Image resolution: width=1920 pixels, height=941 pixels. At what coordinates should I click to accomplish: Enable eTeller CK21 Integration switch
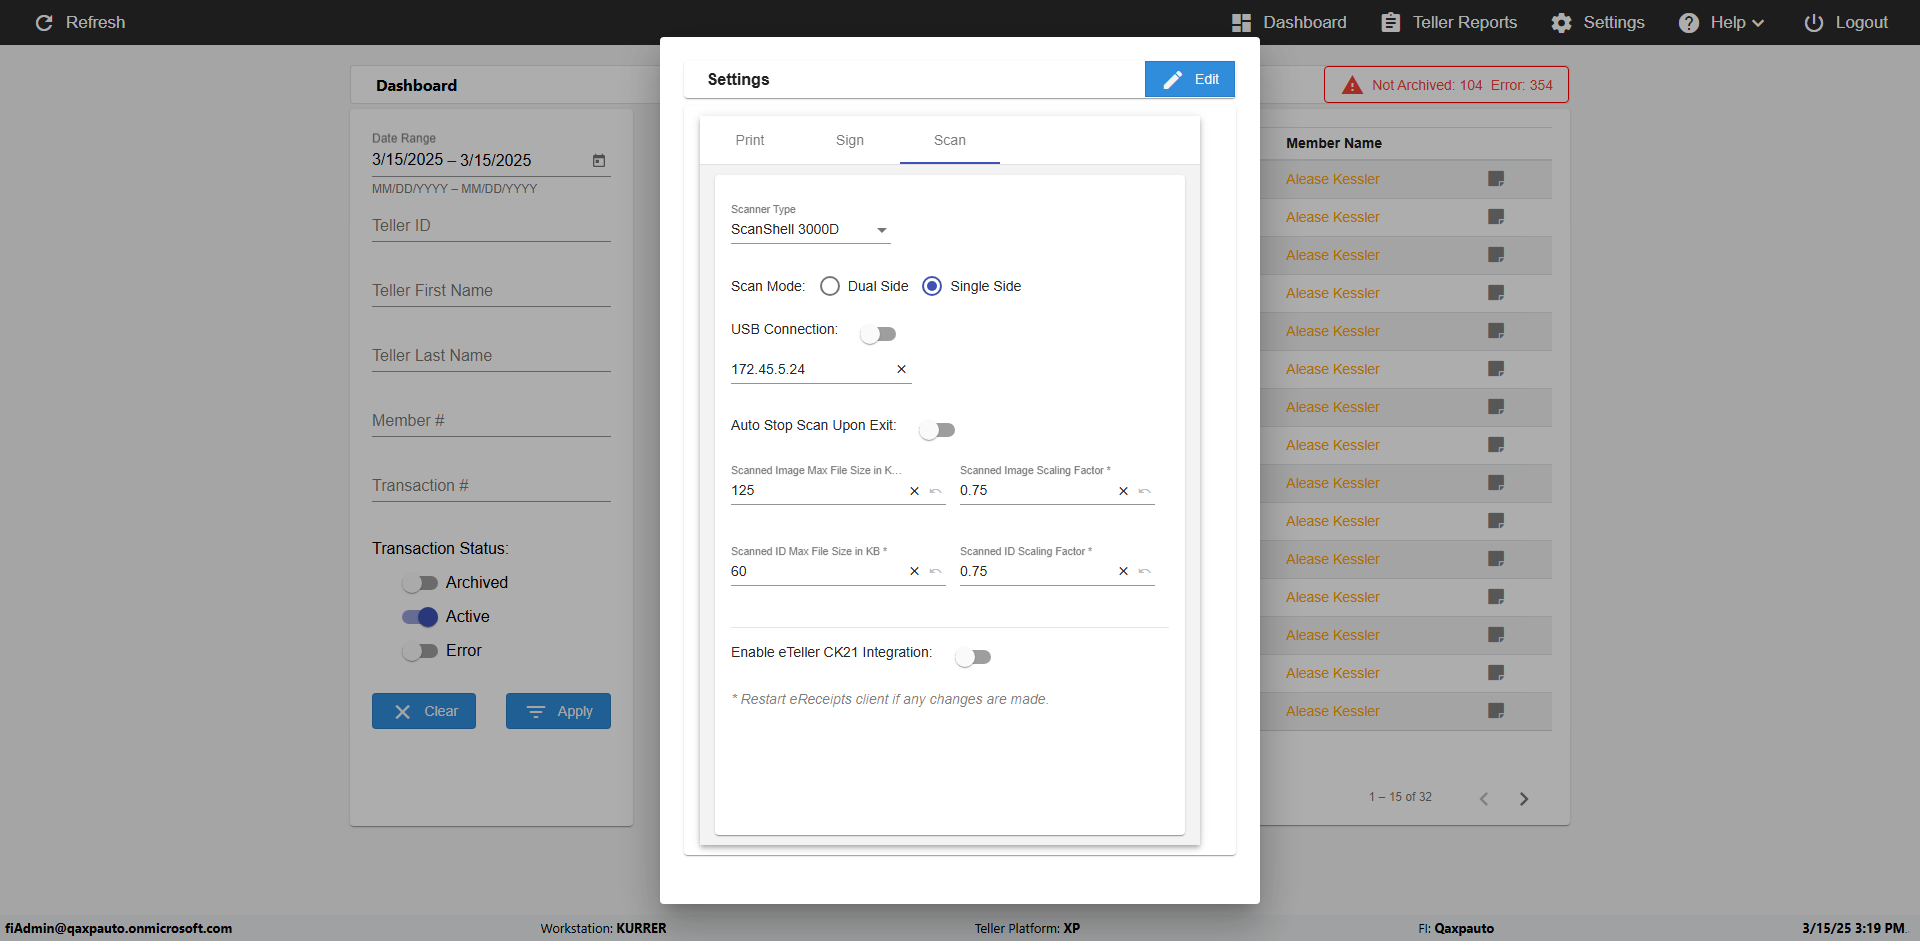(973, 657)
